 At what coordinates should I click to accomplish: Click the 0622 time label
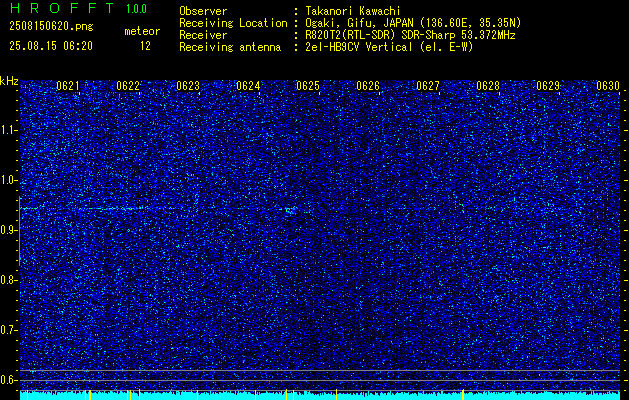click(128, 86)
